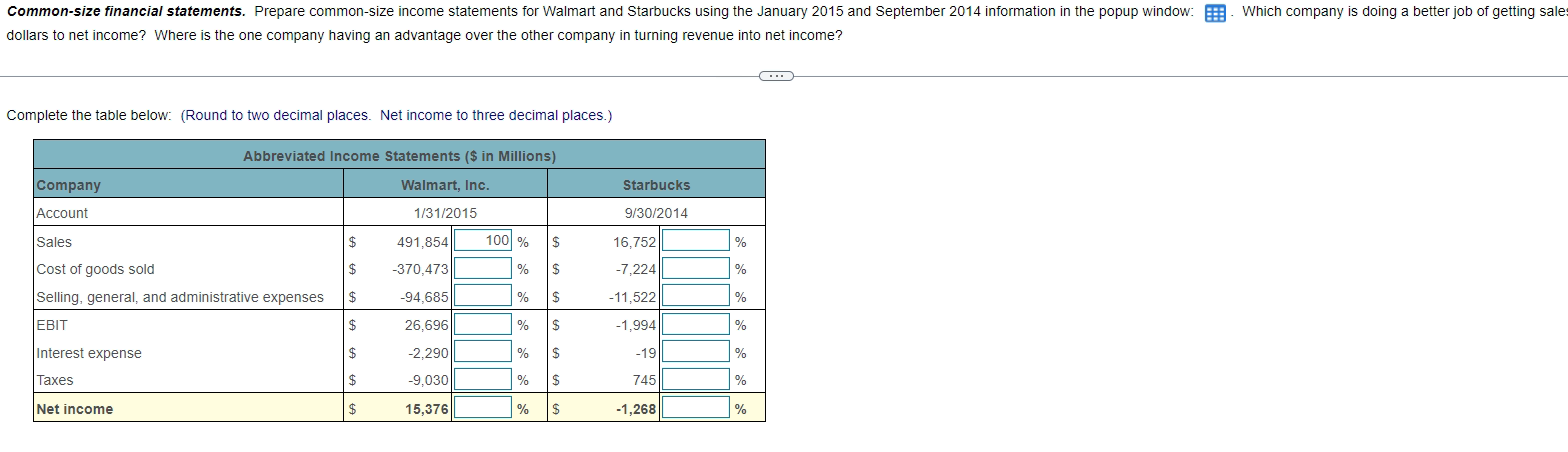Click Walmart selling, general, administrative percent field
Image resolution: width=1568 pixels, height=452 pixels.
483,296
